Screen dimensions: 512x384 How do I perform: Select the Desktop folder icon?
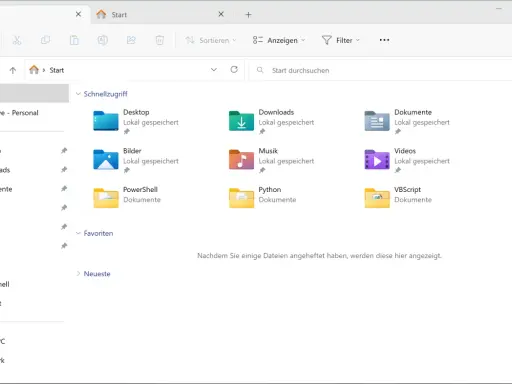106,121
